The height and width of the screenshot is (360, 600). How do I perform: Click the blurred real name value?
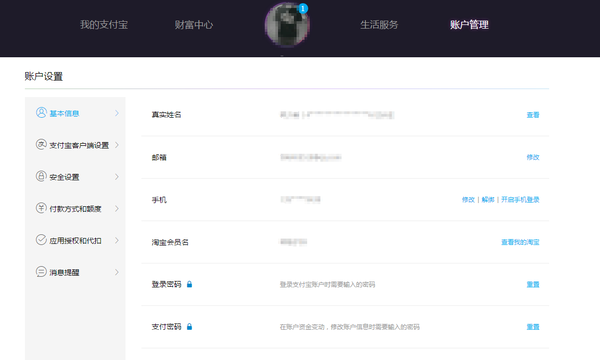tap(337, 115)
